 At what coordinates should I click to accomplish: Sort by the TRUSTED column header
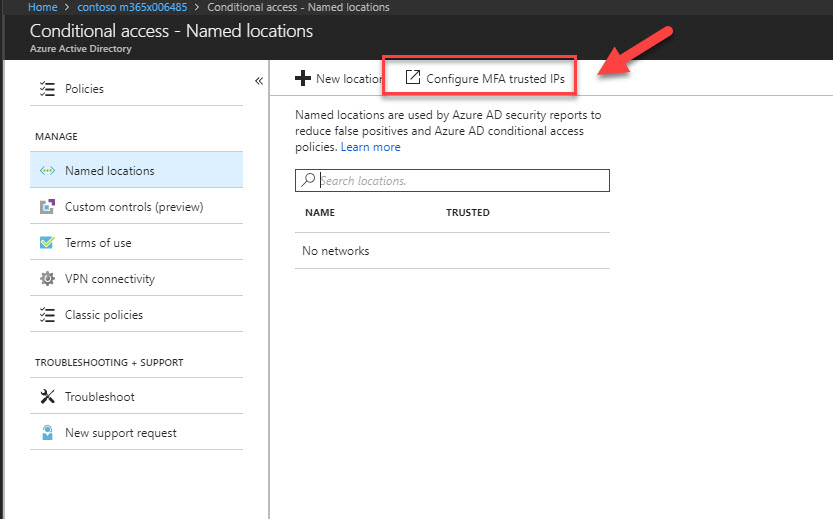pos(468,212)
